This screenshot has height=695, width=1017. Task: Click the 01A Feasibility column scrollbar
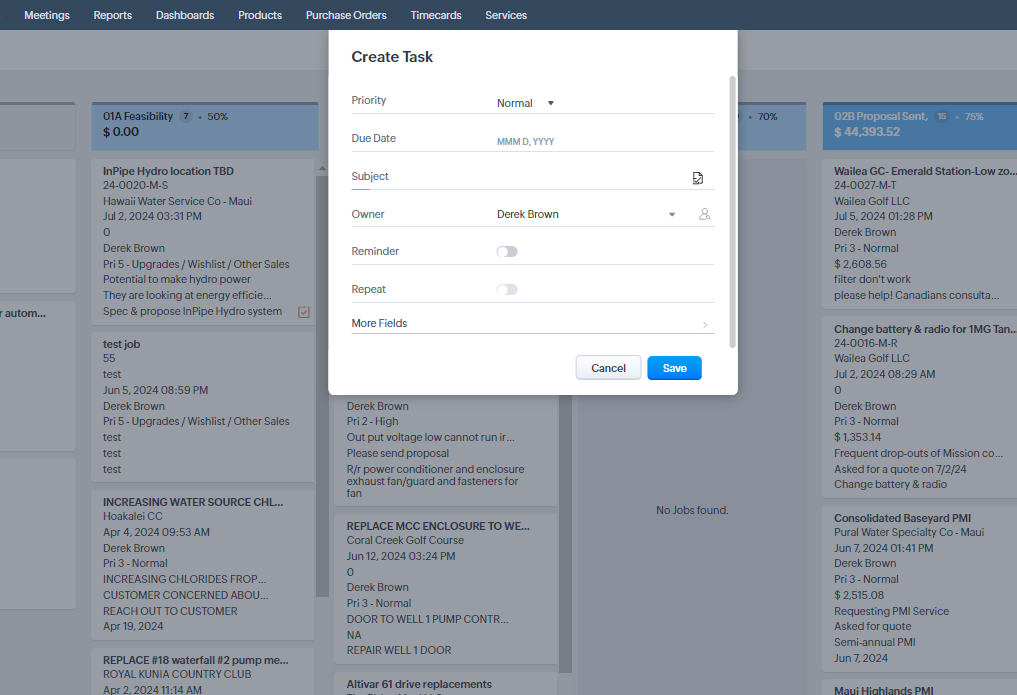[322, 386]
